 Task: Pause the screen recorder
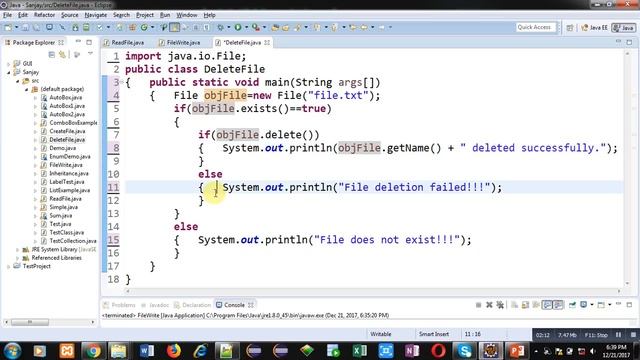coord(619,335)
